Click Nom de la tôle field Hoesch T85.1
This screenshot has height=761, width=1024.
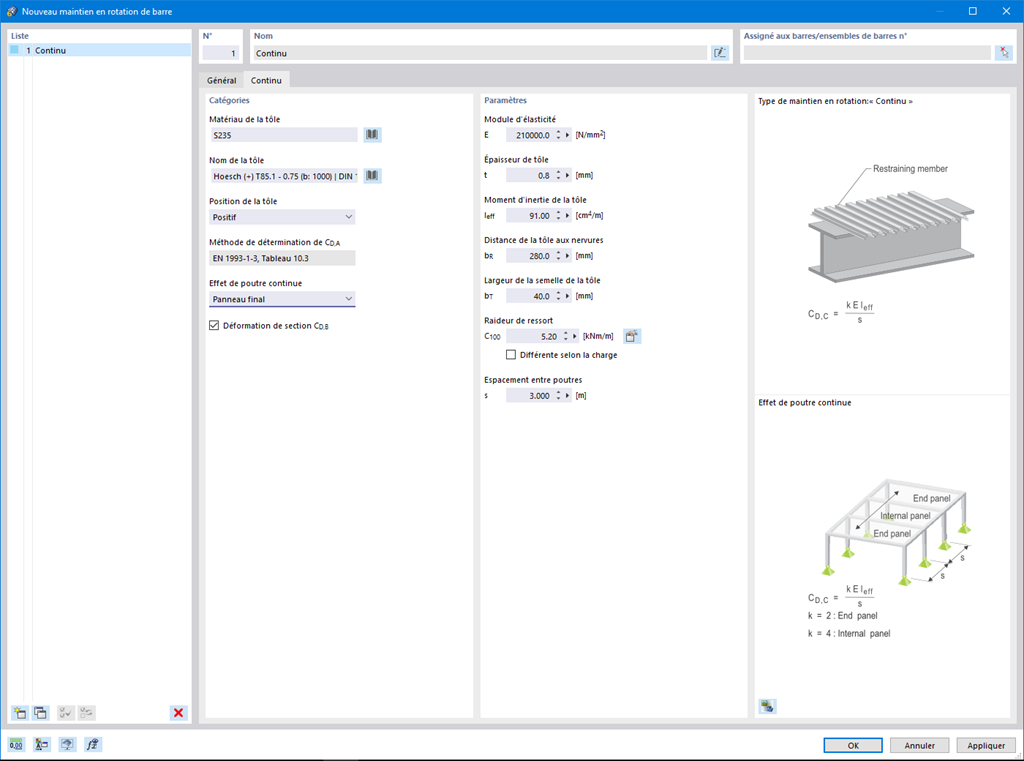pyautogui.click(x=283, y=176)
